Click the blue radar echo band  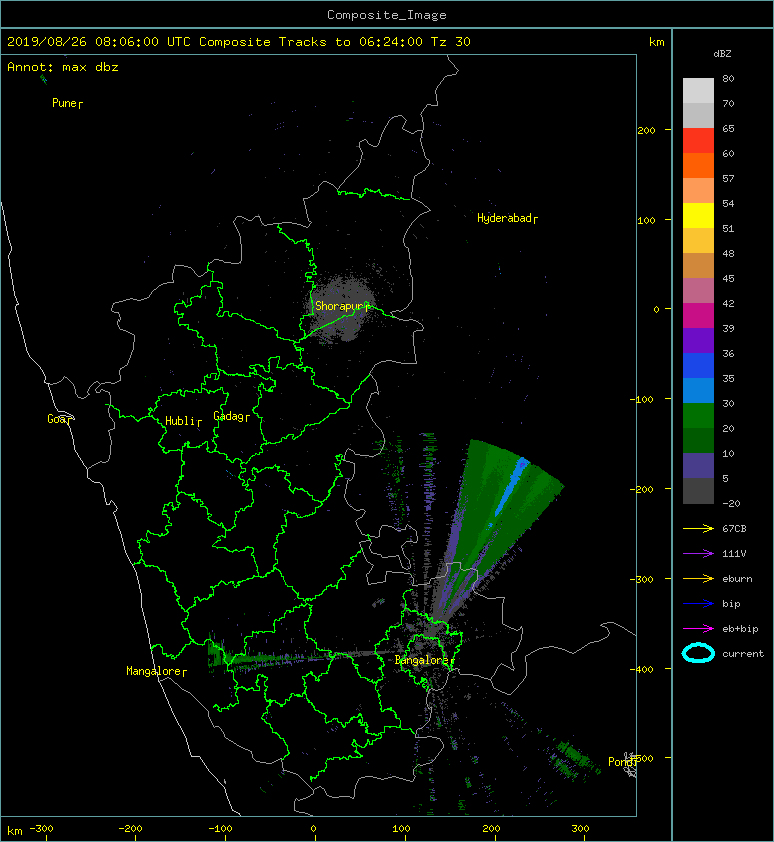point(511,488)
